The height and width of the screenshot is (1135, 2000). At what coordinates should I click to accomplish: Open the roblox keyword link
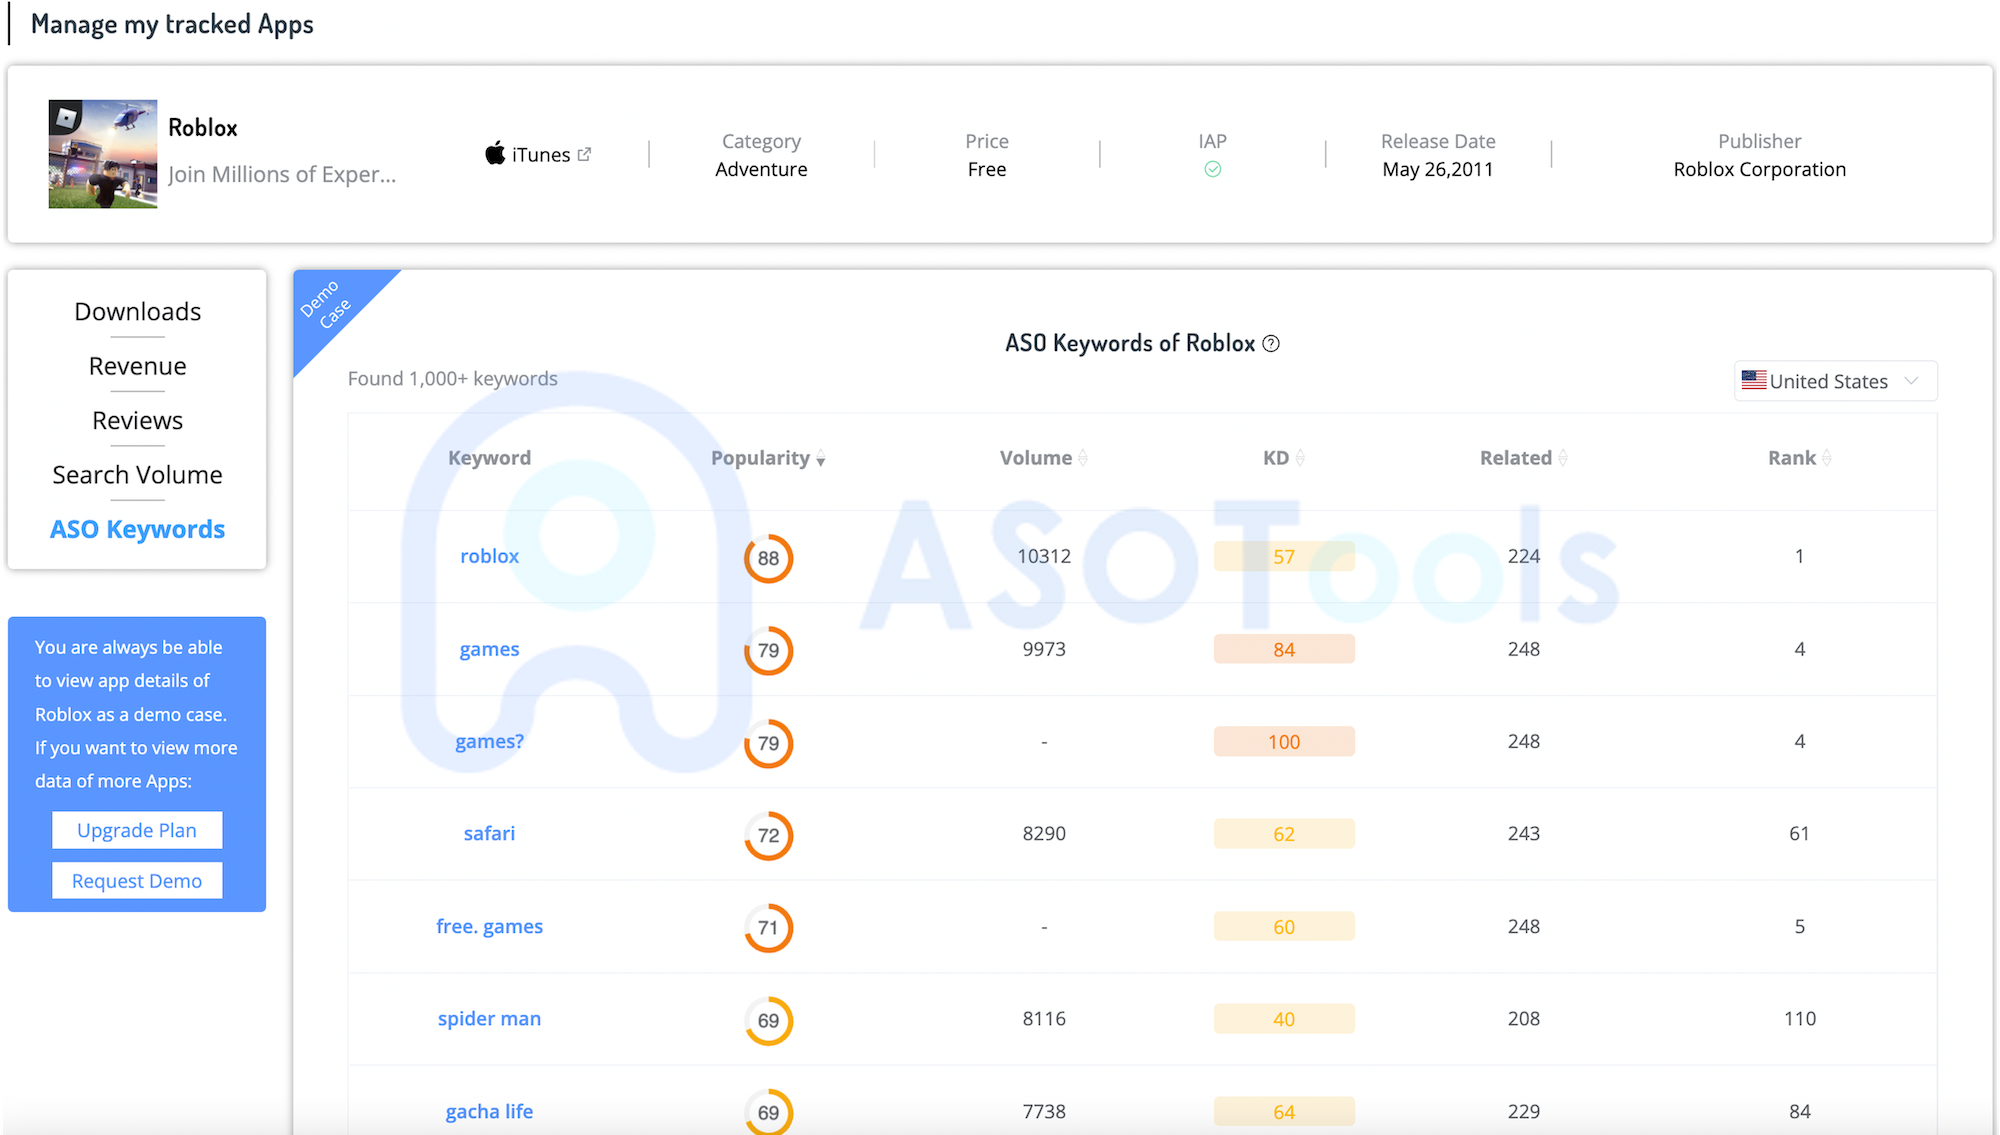[x=489, y=556]
